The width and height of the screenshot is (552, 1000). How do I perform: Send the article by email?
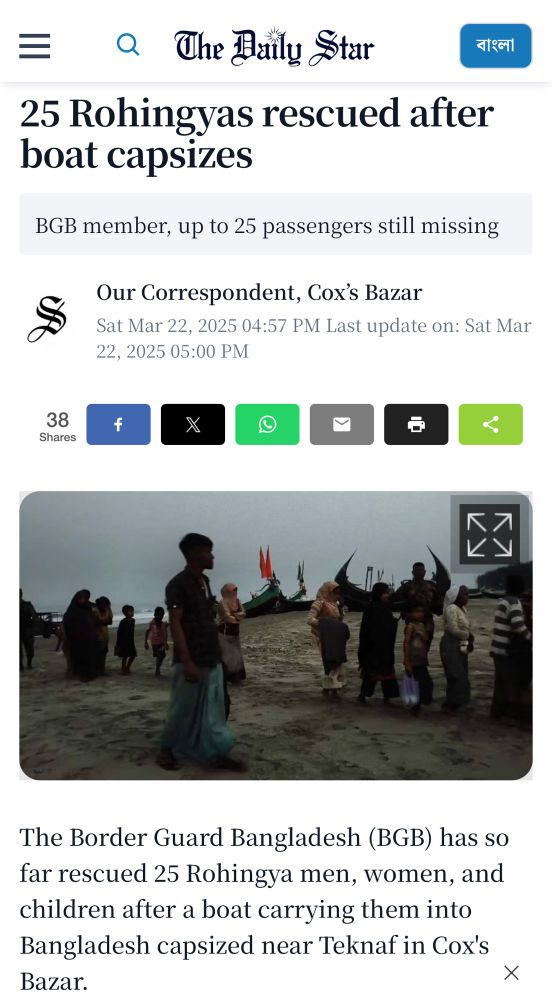coord(342,424)
